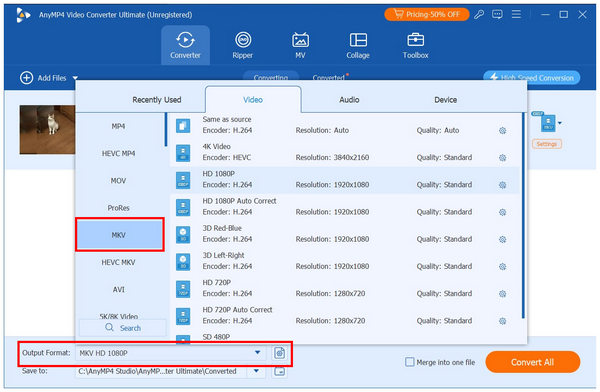Click the HD 720P preset icon
Image resolution: width=600 pixels, height=392 pixels.
tap(183, 289)
